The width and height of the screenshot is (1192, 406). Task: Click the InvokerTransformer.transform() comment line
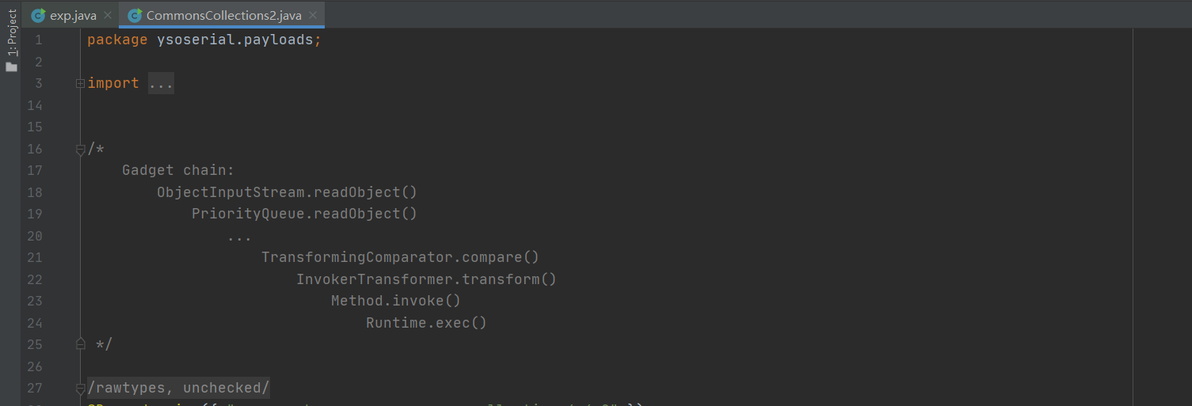tap(425, 280)
